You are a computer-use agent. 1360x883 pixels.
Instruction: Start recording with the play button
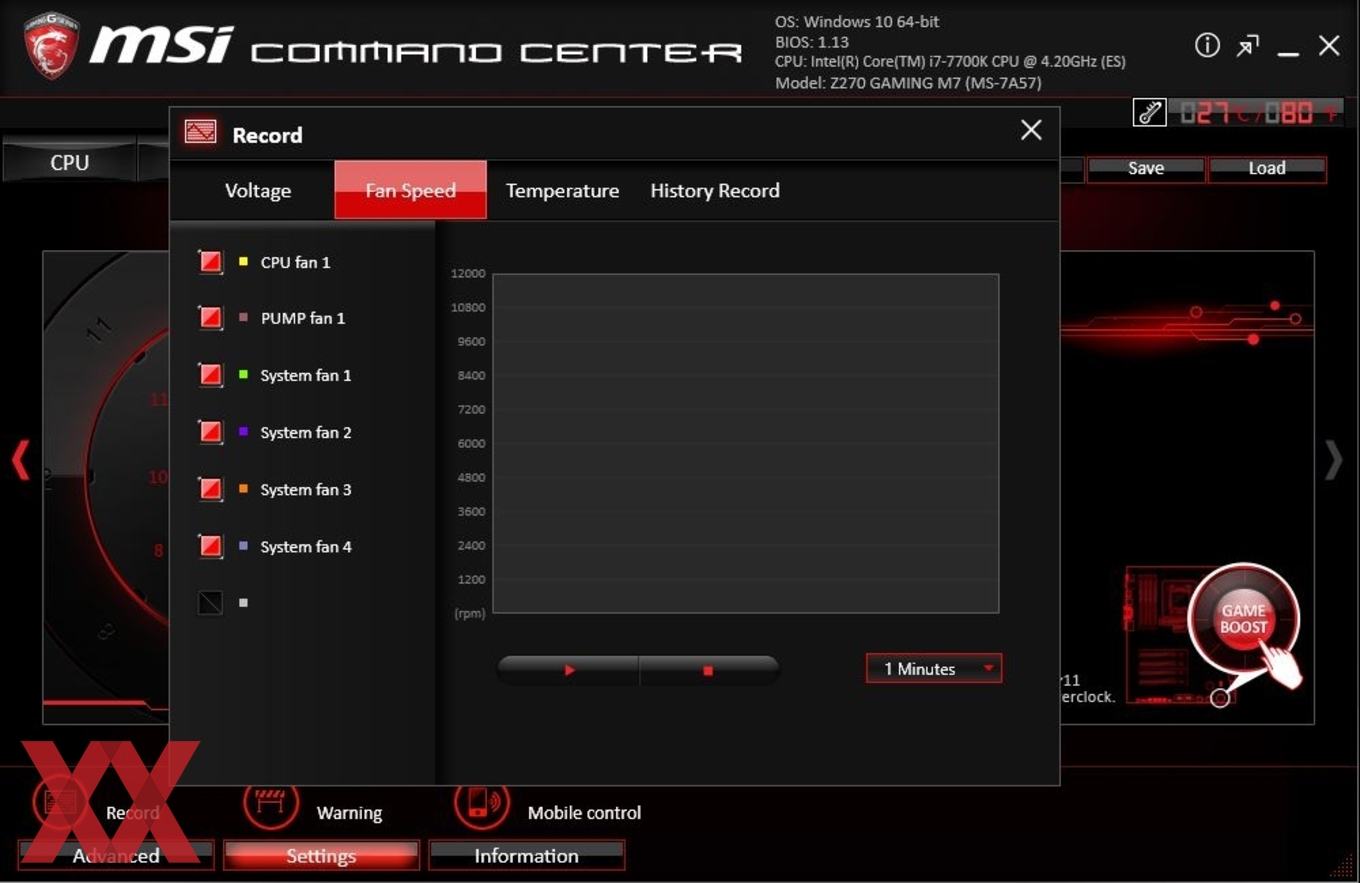[x=568, y=670]
